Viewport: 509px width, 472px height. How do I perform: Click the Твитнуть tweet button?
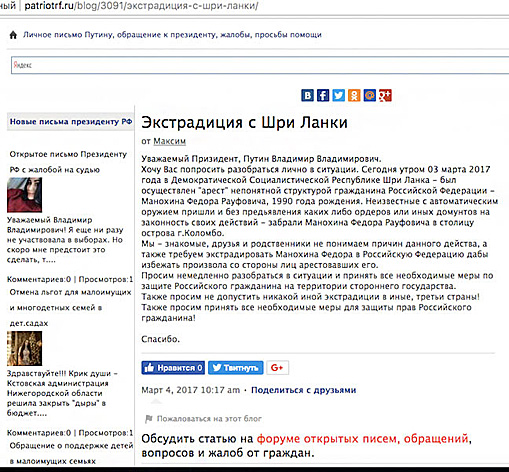[x=236, y=368]
